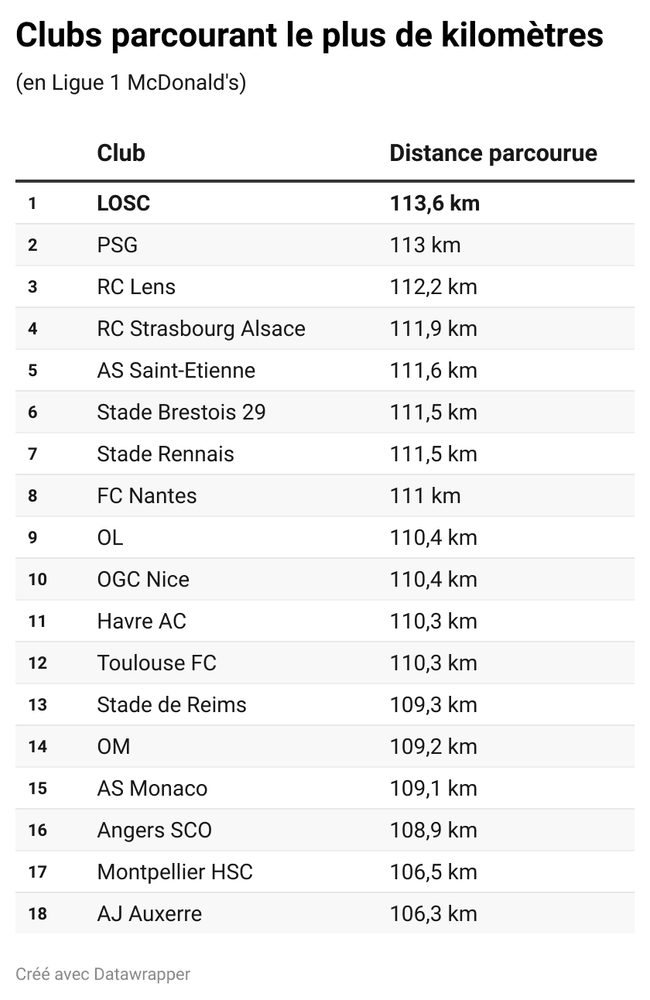
Task: Select the LOSC club row
Action: pos(123,203)
